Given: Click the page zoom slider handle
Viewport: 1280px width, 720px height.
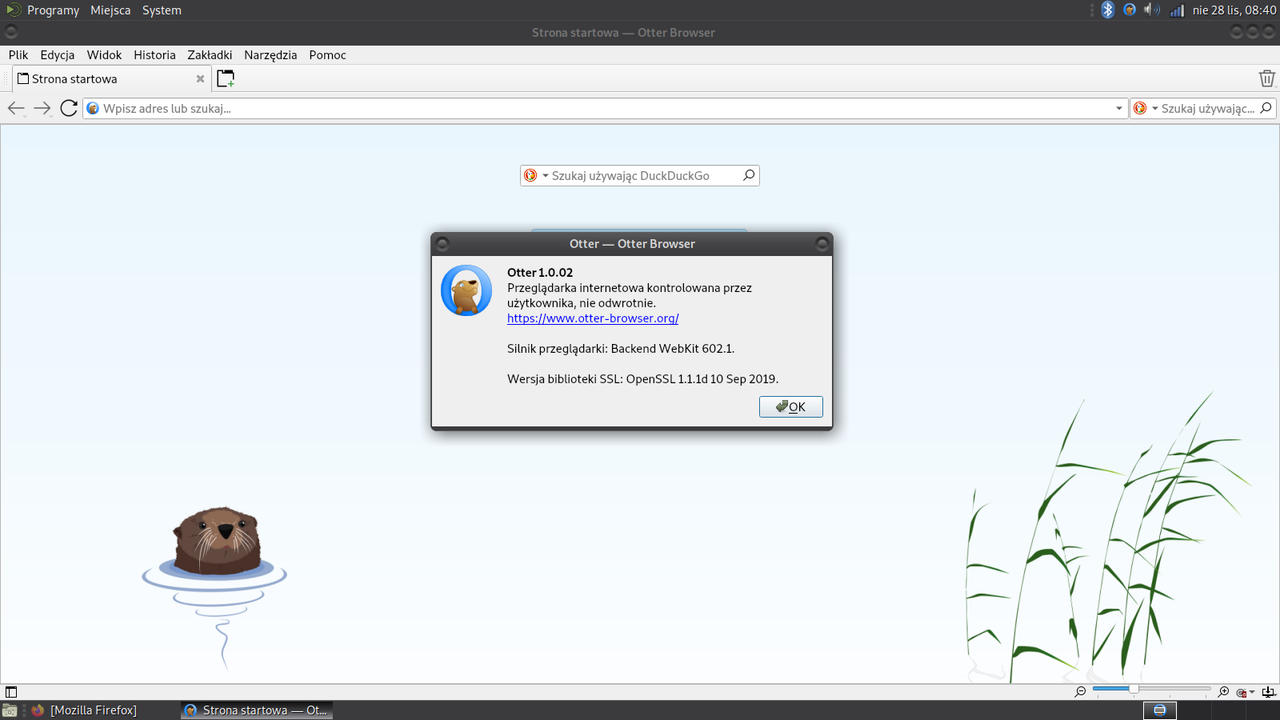Looking at the screenshot, I should [x=1134, y=689].
